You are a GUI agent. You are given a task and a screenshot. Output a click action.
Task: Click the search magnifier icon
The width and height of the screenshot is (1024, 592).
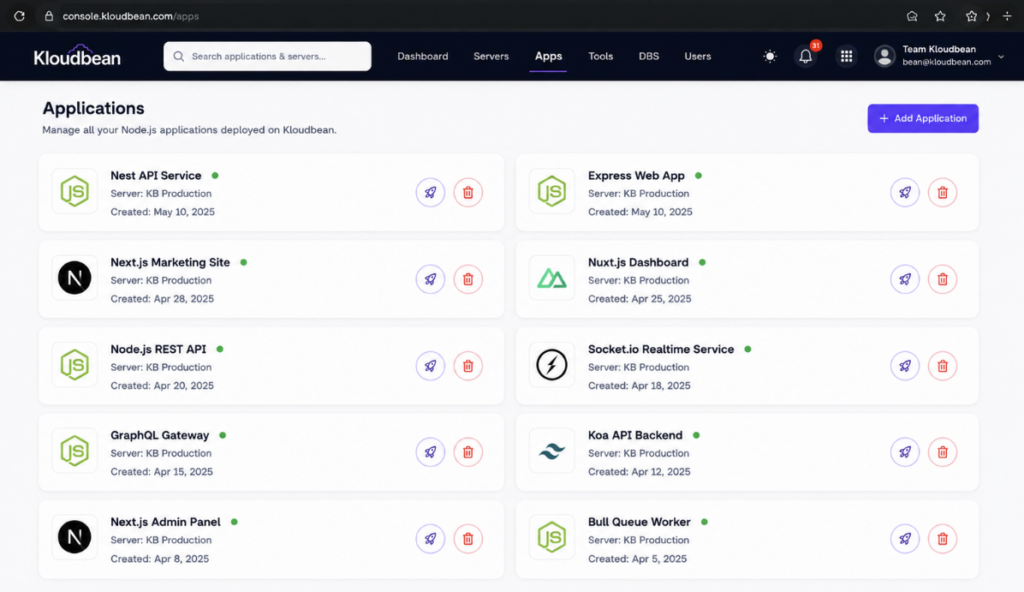coord(178,56)
